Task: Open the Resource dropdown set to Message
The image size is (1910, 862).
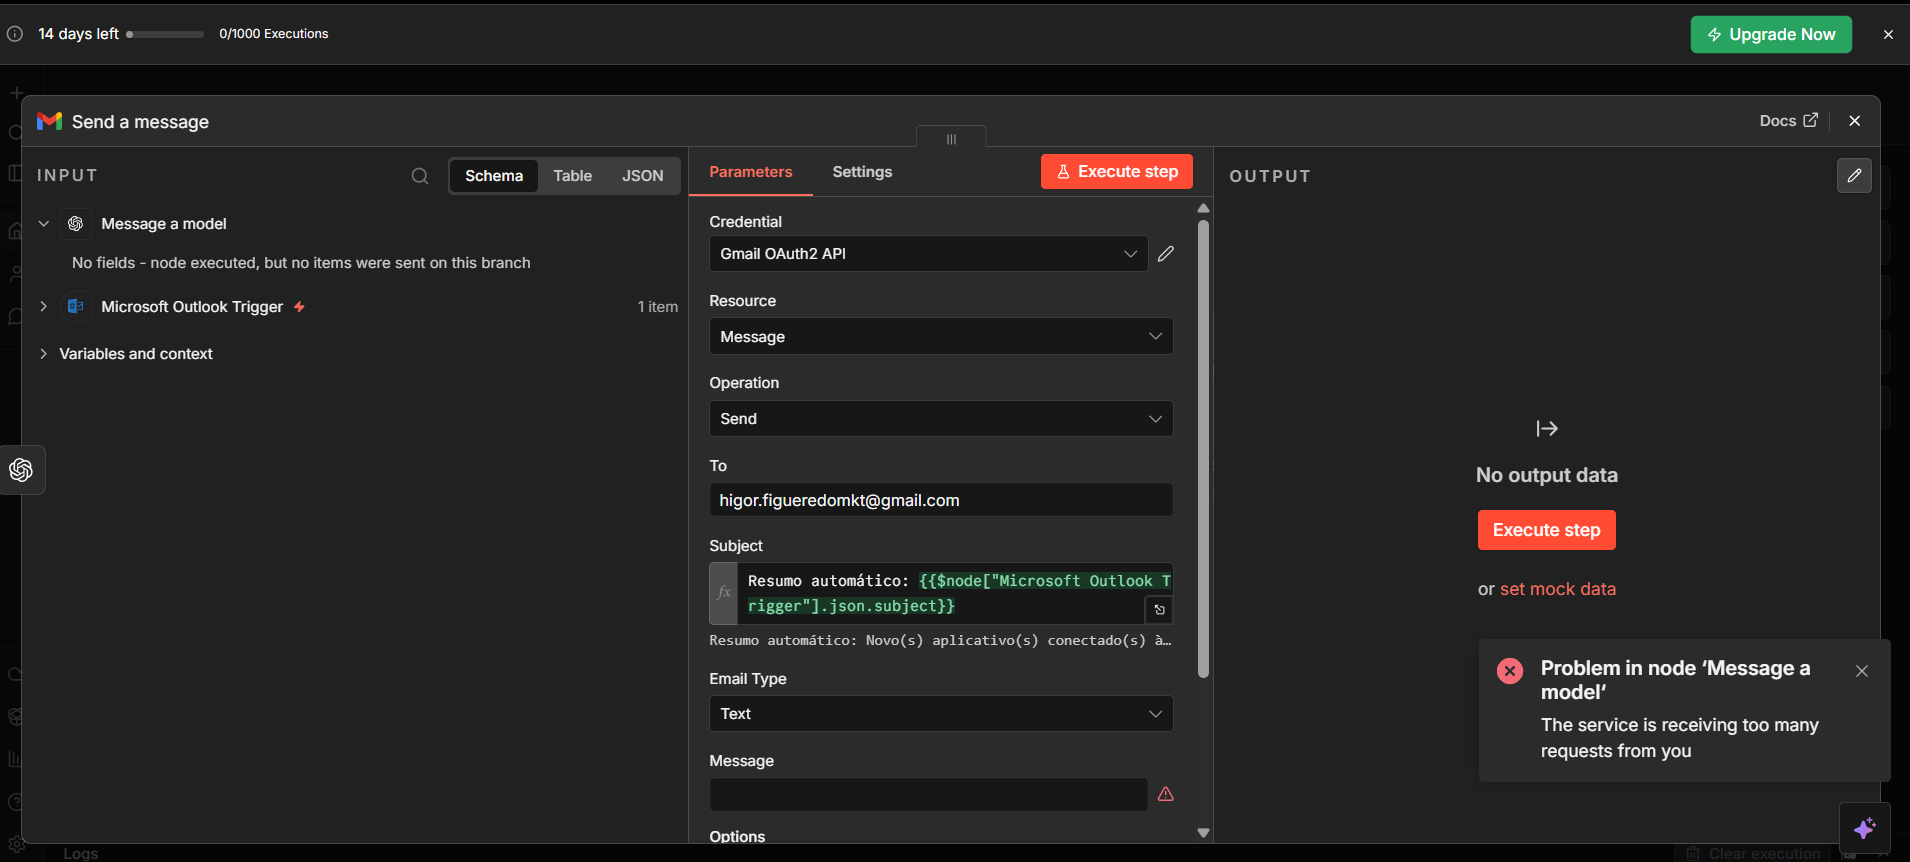Action: point(941,337)
